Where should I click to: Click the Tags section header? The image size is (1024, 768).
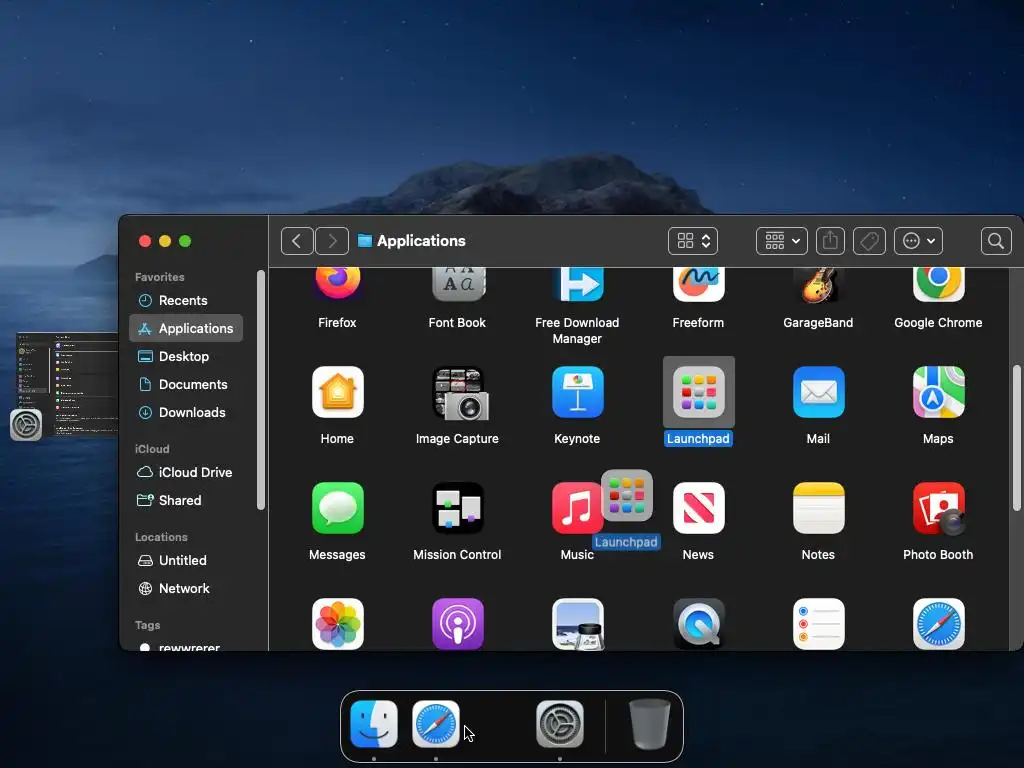click(x=148, y=625)
